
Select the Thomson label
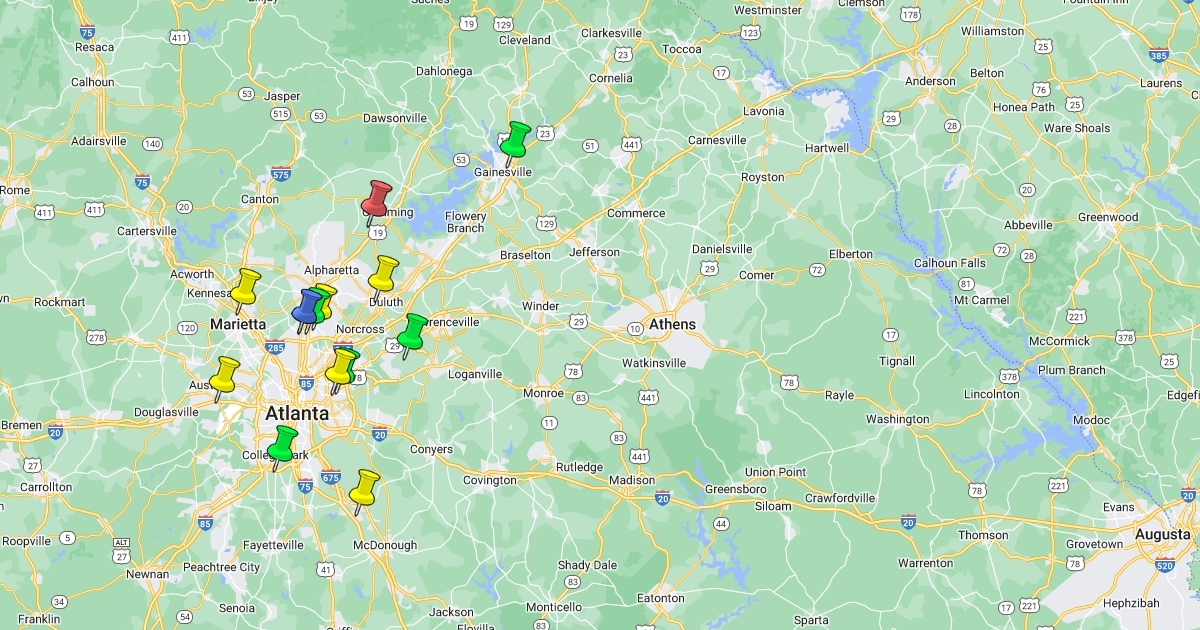(x=984, y=535)
